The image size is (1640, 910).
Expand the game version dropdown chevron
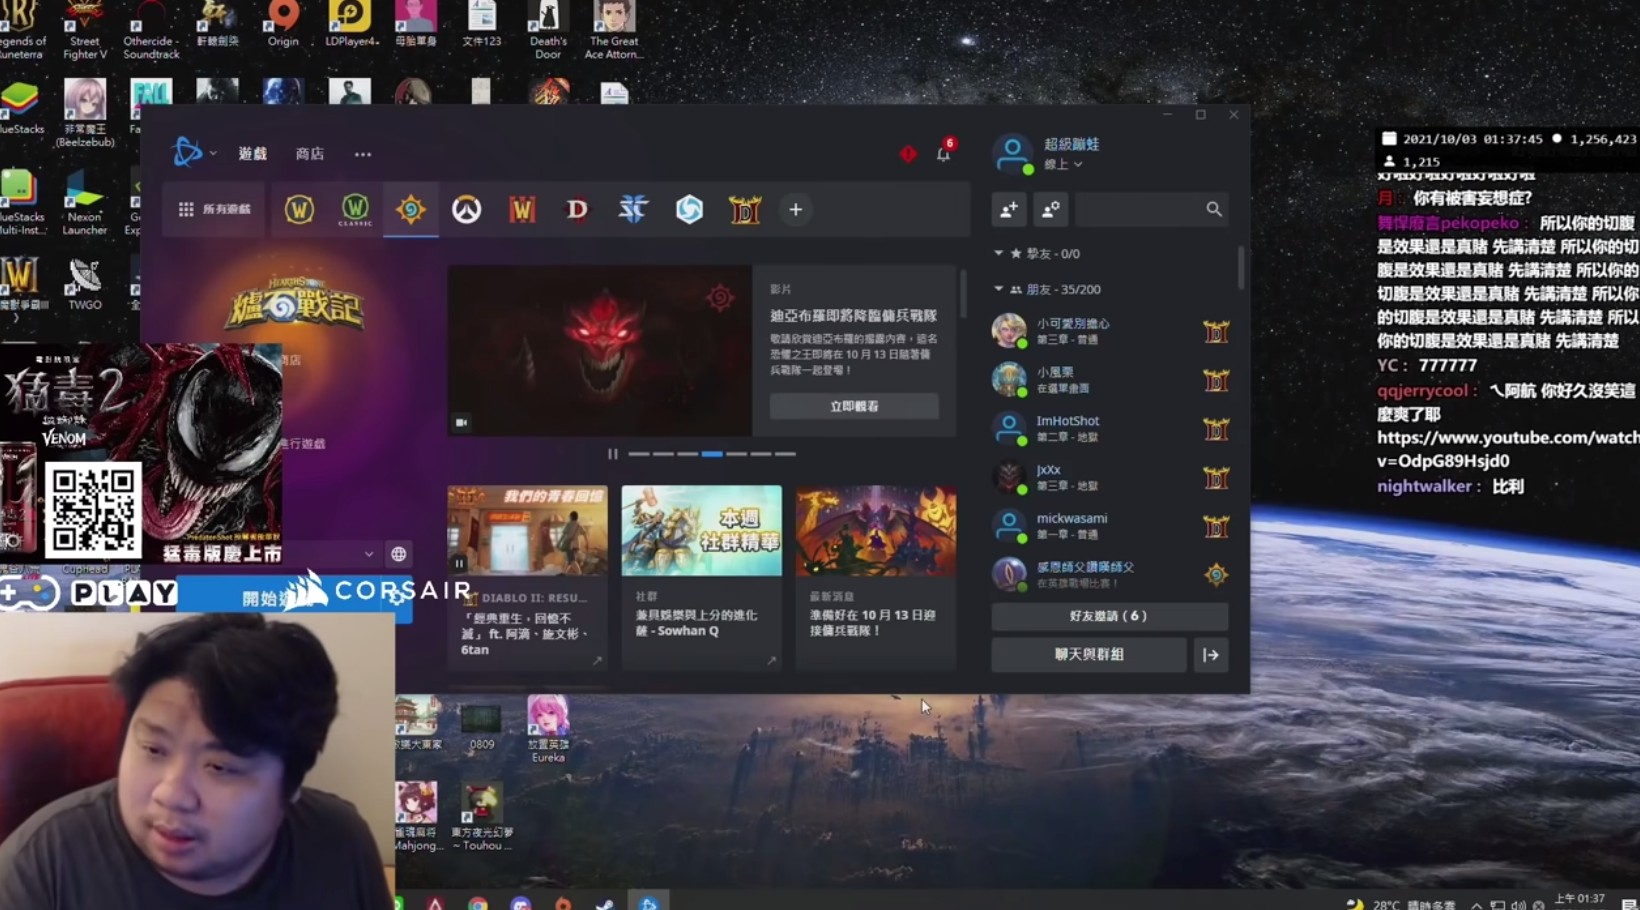[x=369, y=554]
